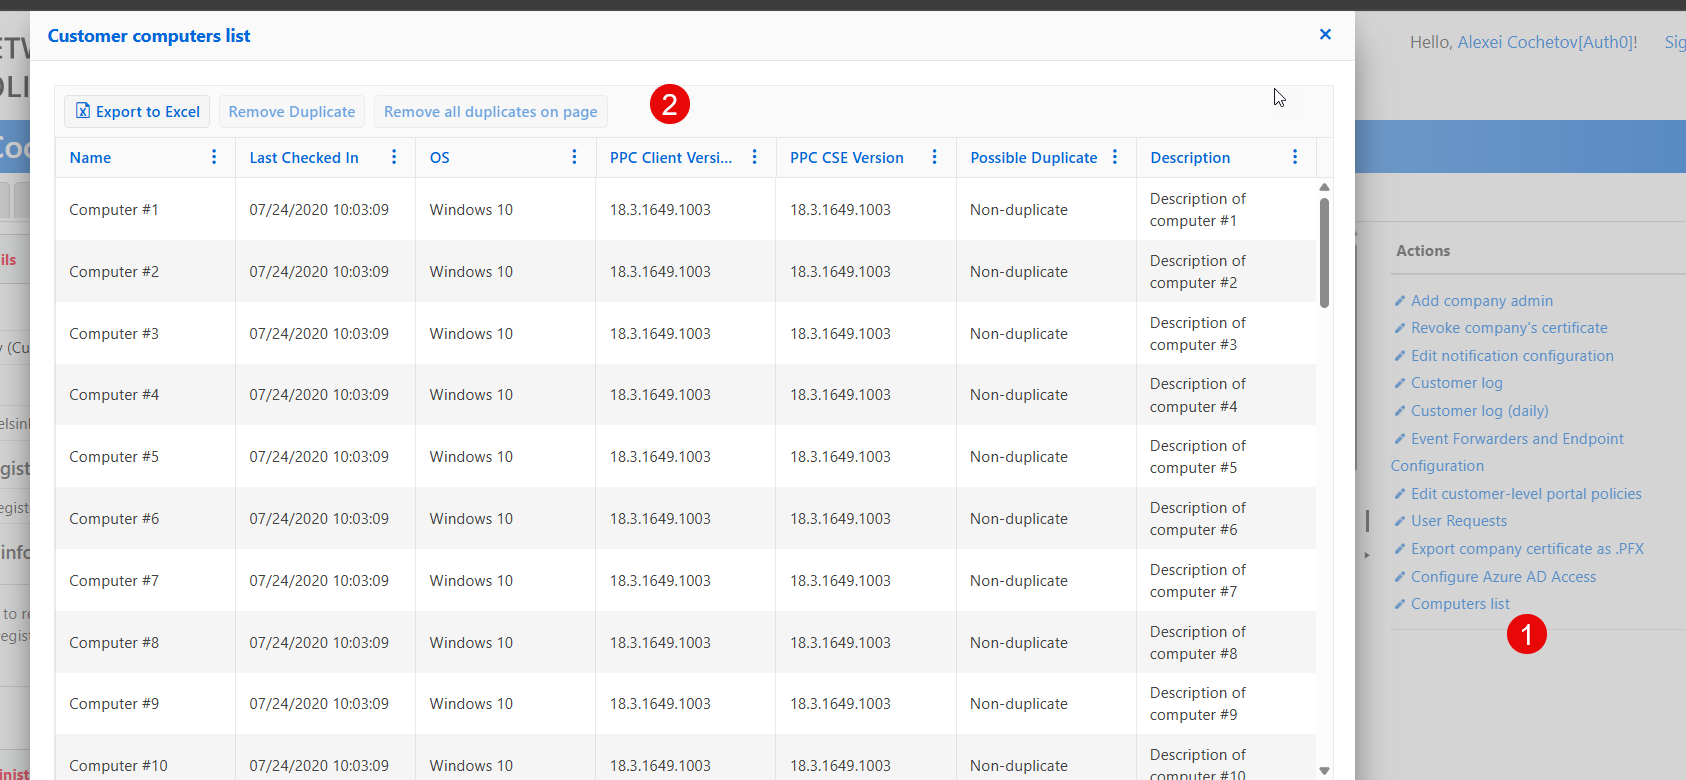This screenshot has width=1686, height=780.
Task: Open Last Checked In column menu
Action: click(x=394, y=157)
